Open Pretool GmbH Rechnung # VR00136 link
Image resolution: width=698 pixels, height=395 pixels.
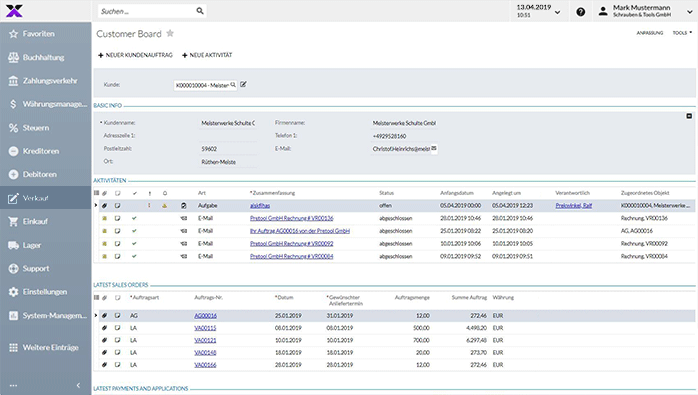pyautogui.click(x=292, y=218)
